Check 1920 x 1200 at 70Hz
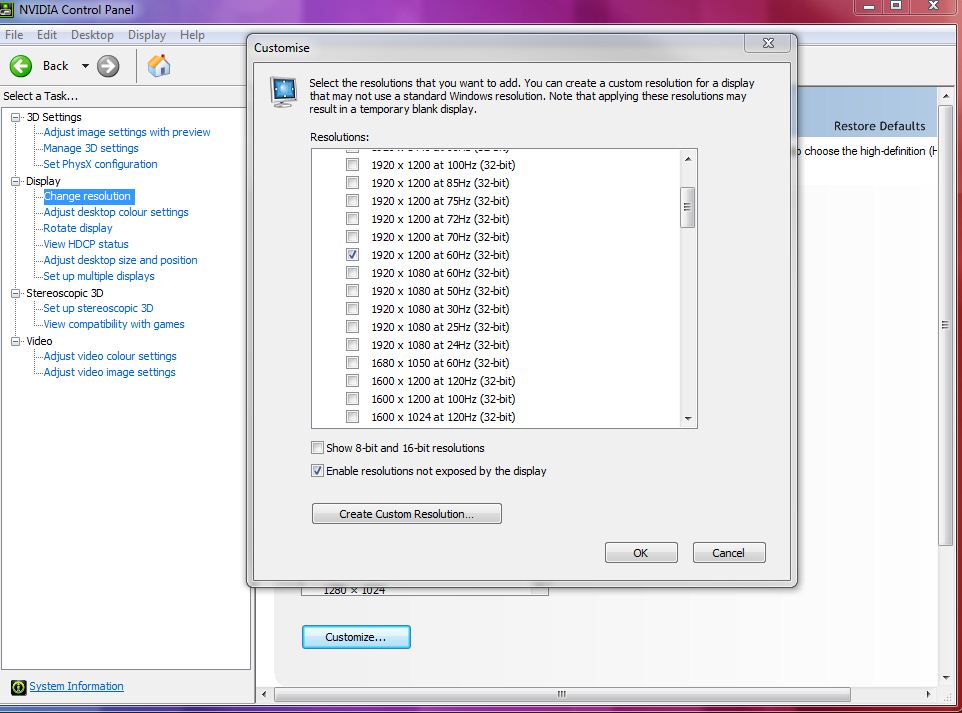 352,236
